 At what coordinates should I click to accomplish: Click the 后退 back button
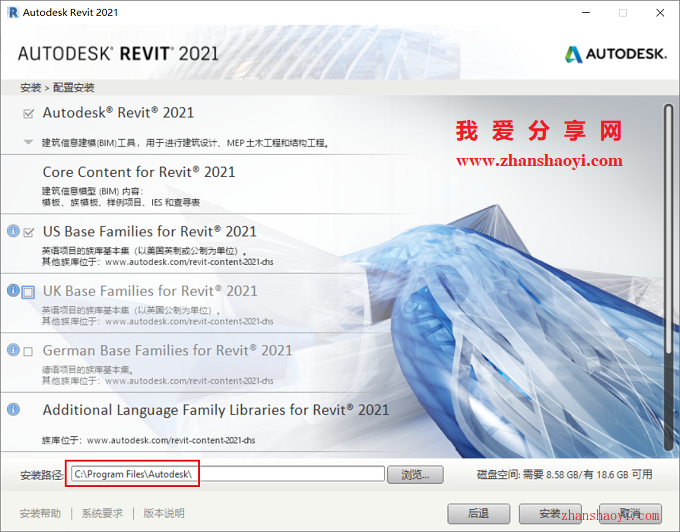coord(478,514)
